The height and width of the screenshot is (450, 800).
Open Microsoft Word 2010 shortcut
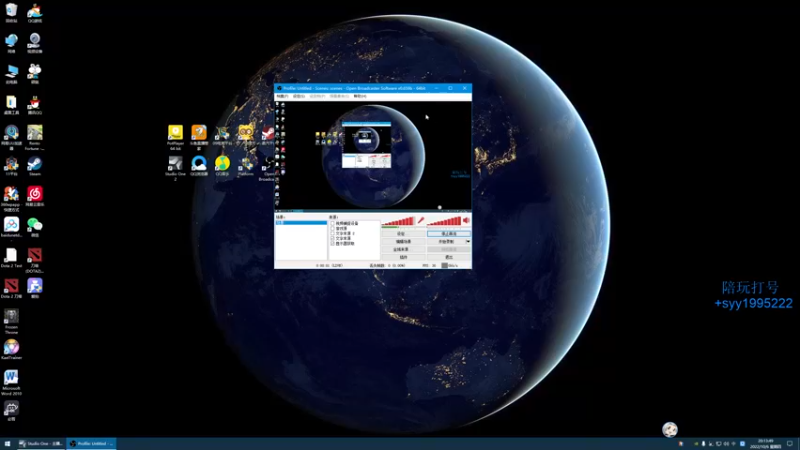click(11, 383)
